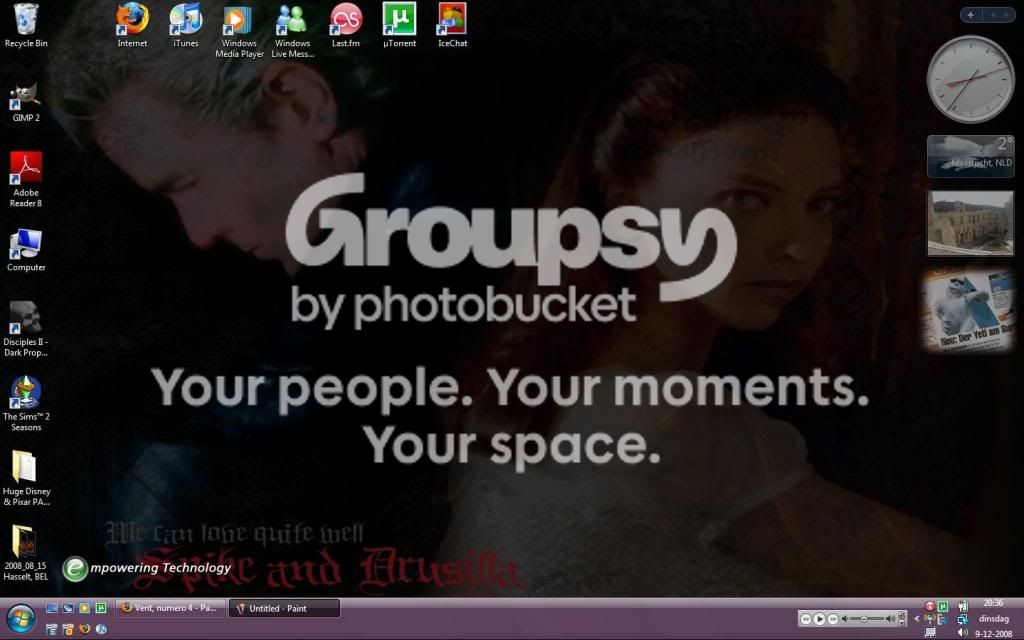Open the Last.fm desktop shortcut

click(345, 26)
